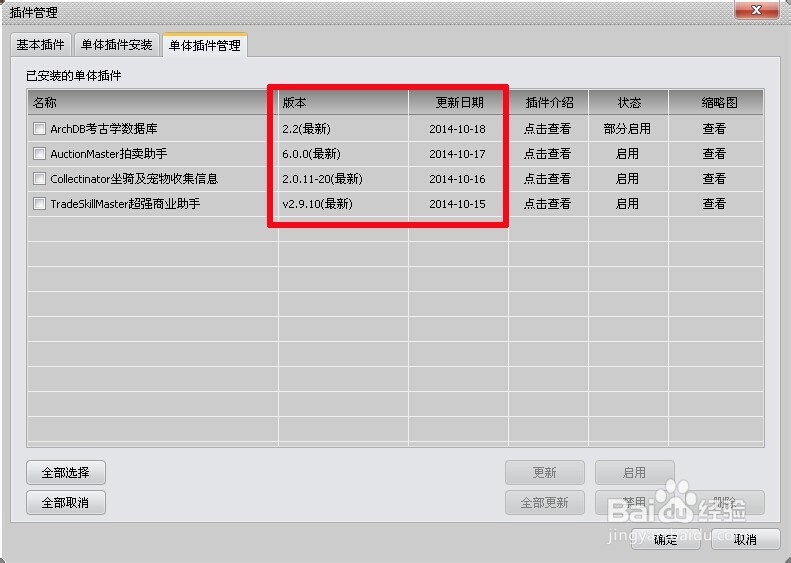Image resolution: width=791 pixels, height=563 pixels.
Task: Click the 缩略图 column header
Action: click(716, 102)
